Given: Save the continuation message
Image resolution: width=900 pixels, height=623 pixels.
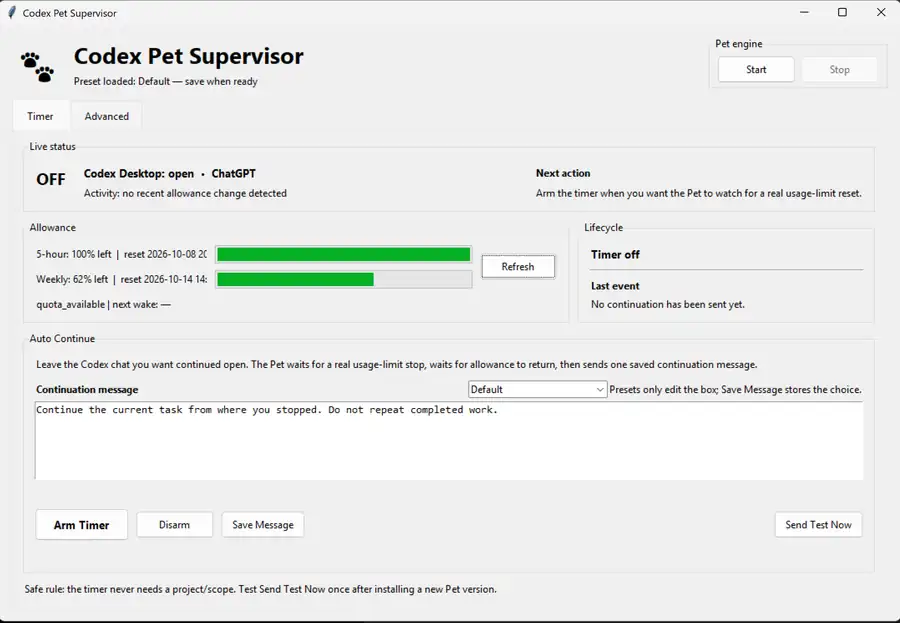Looking at the screenshot, I should (x=263, y=525).
